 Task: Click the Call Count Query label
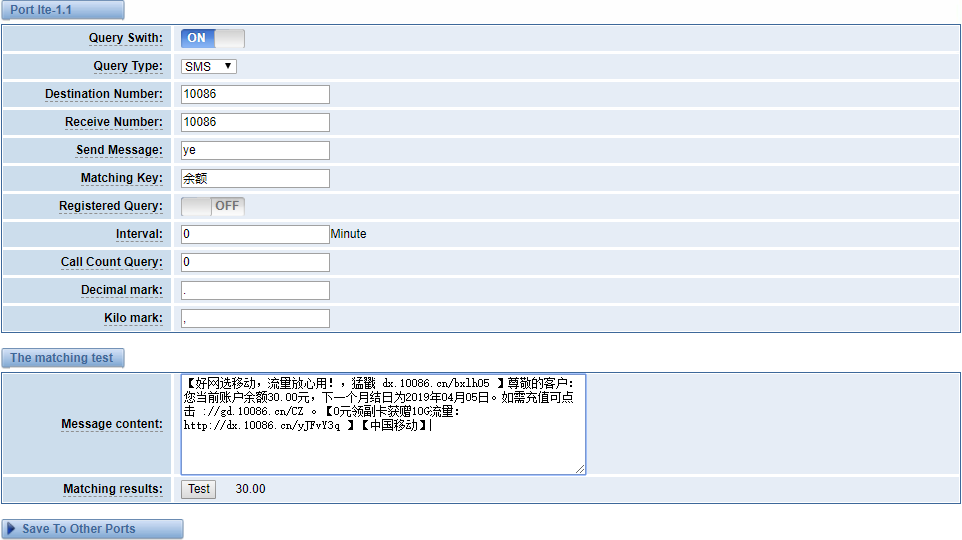pos(112,263)
